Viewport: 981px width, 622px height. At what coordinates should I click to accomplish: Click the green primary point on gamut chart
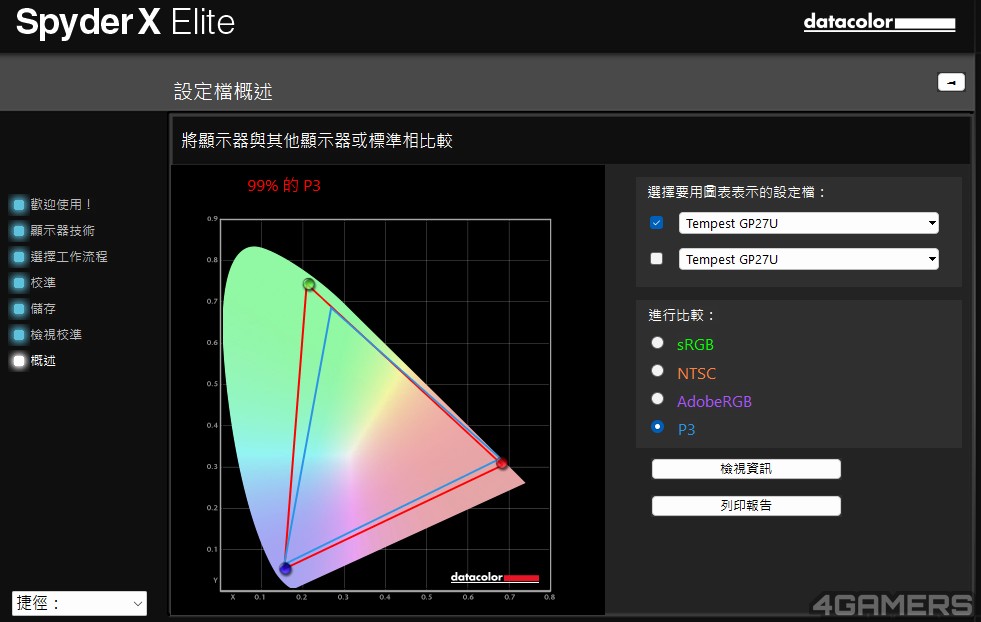(x=309, y=285)
